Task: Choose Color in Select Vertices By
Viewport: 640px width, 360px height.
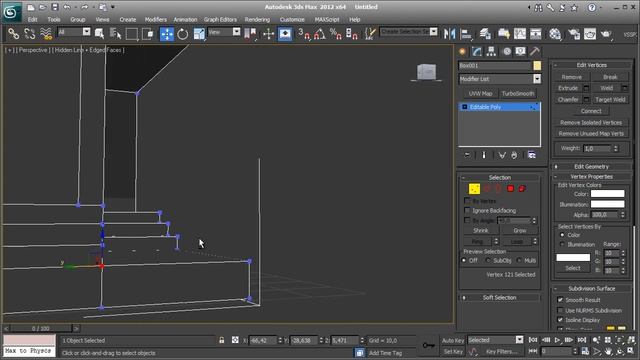Action: pos(562,235)
